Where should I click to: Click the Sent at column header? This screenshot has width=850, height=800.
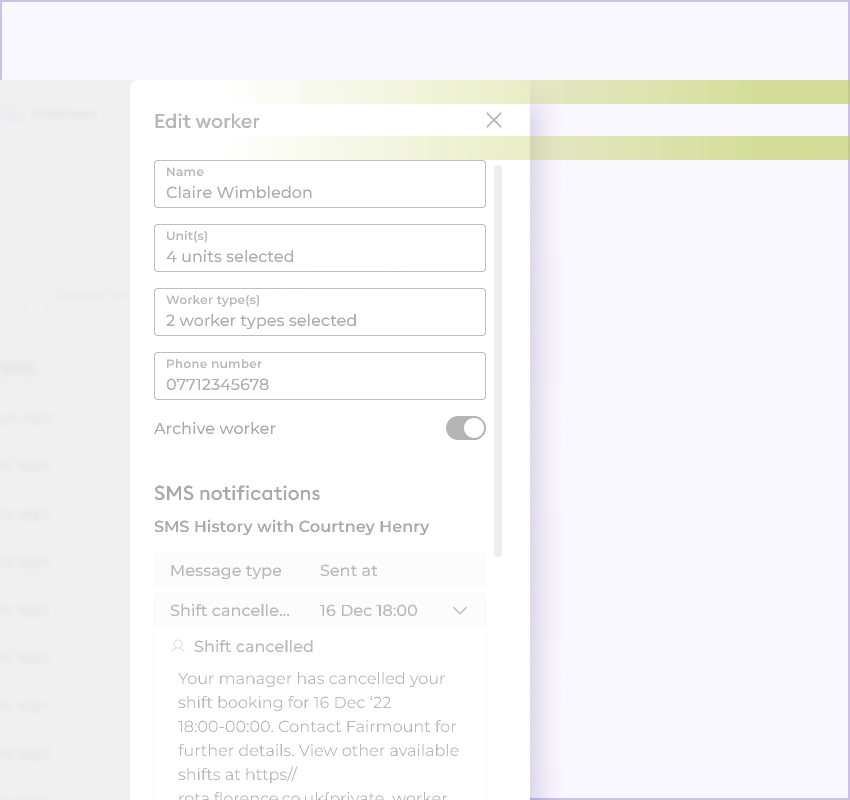[349, 570]
